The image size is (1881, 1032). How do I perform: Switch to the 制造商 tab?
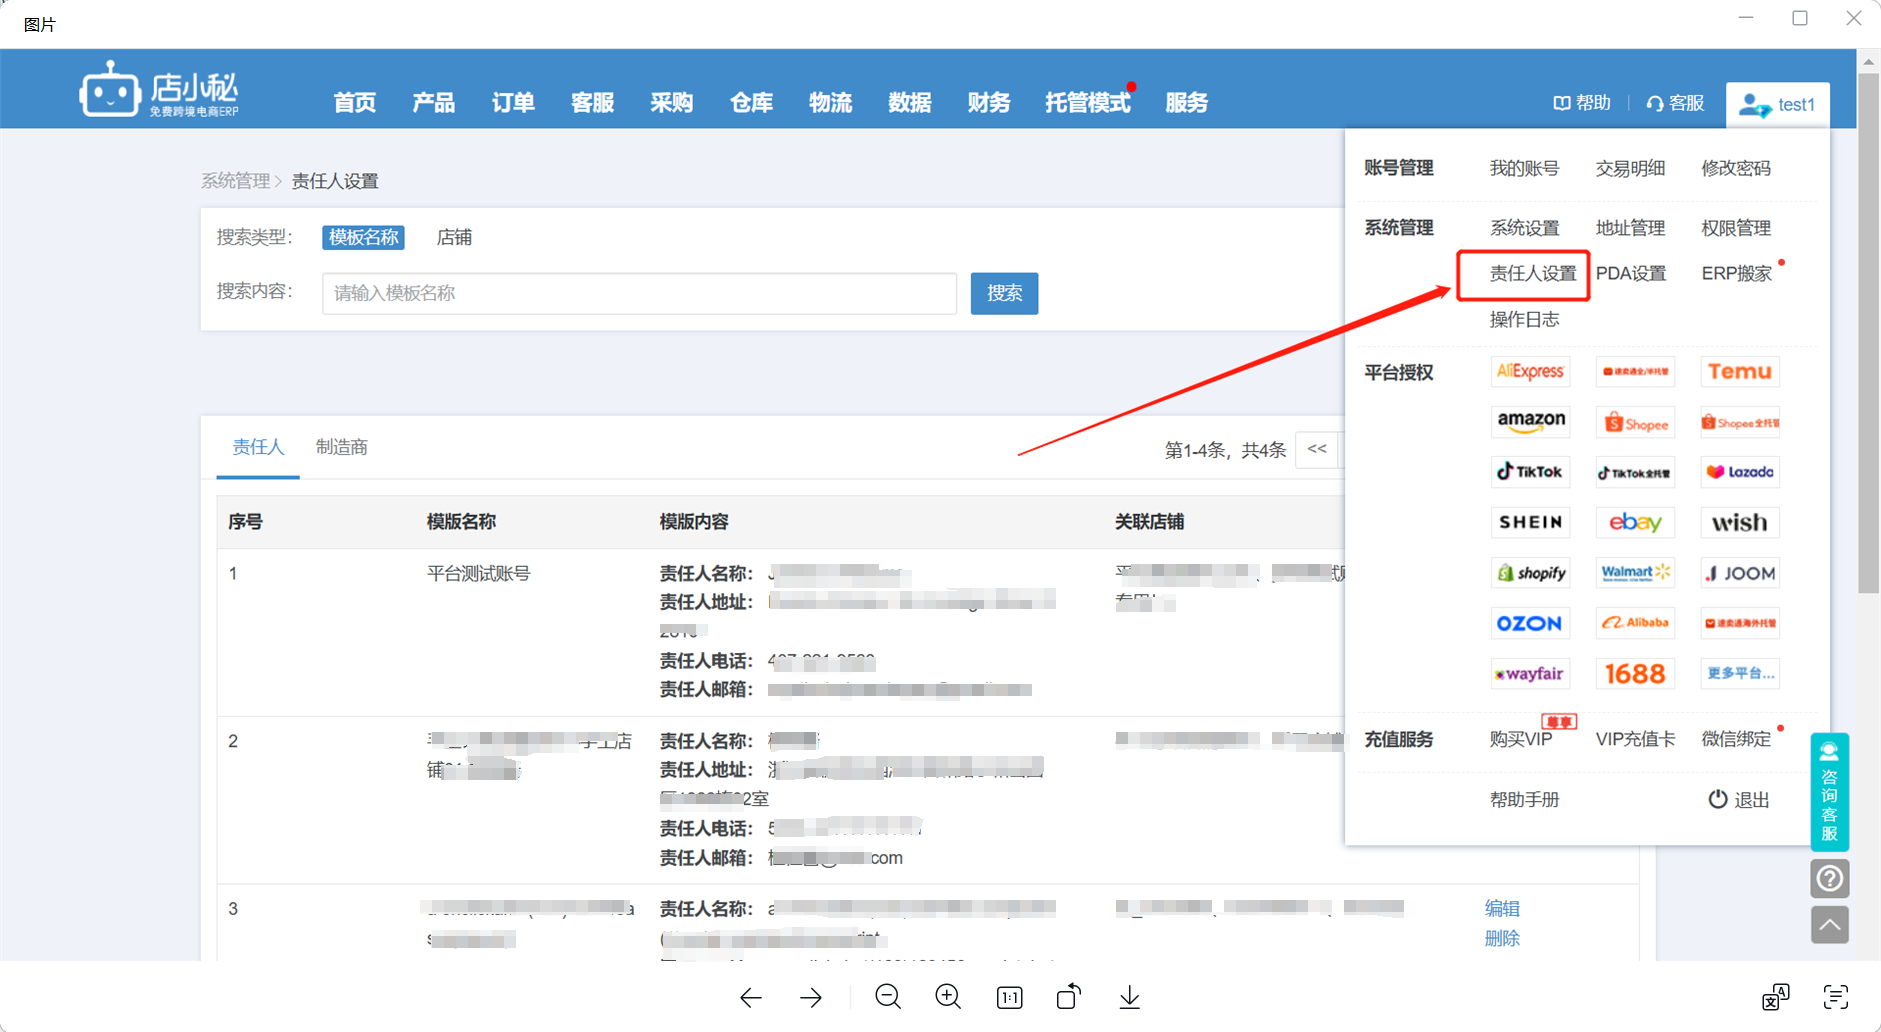[342, 447]
